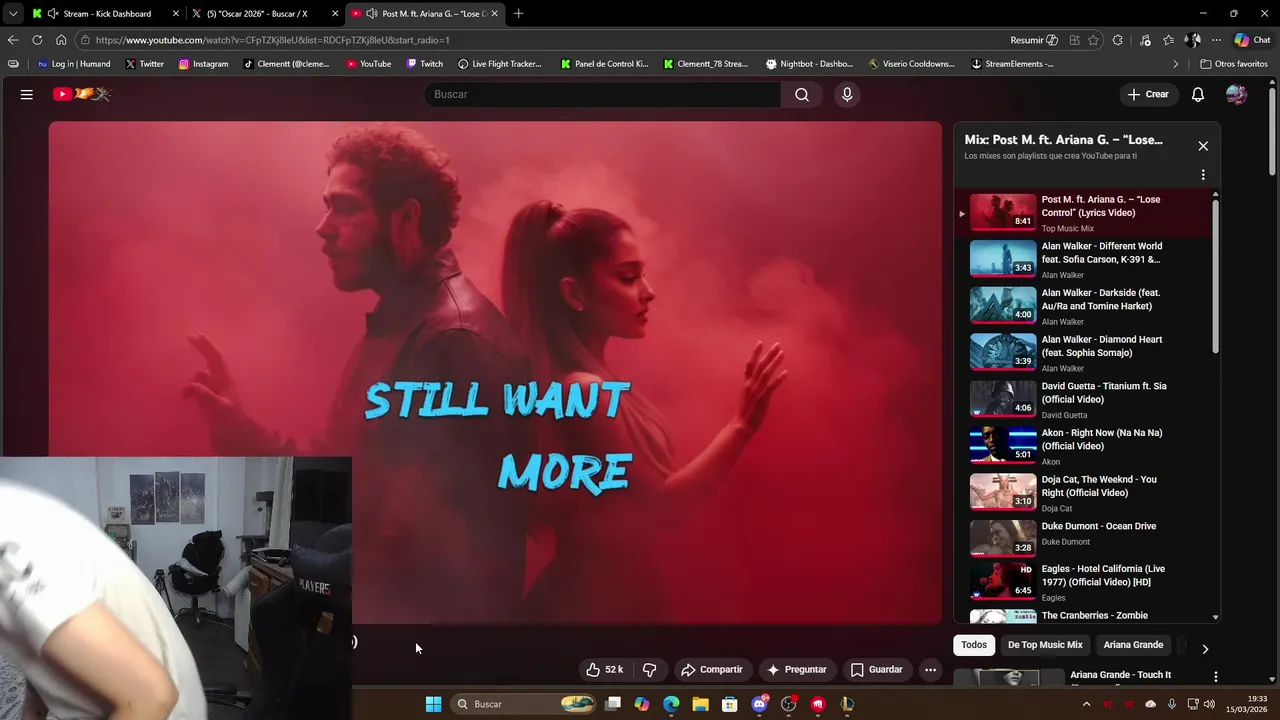Click the Compartir share button
Image resolution: width=1280 pixels, height=720 pixels.
(712, 670)
